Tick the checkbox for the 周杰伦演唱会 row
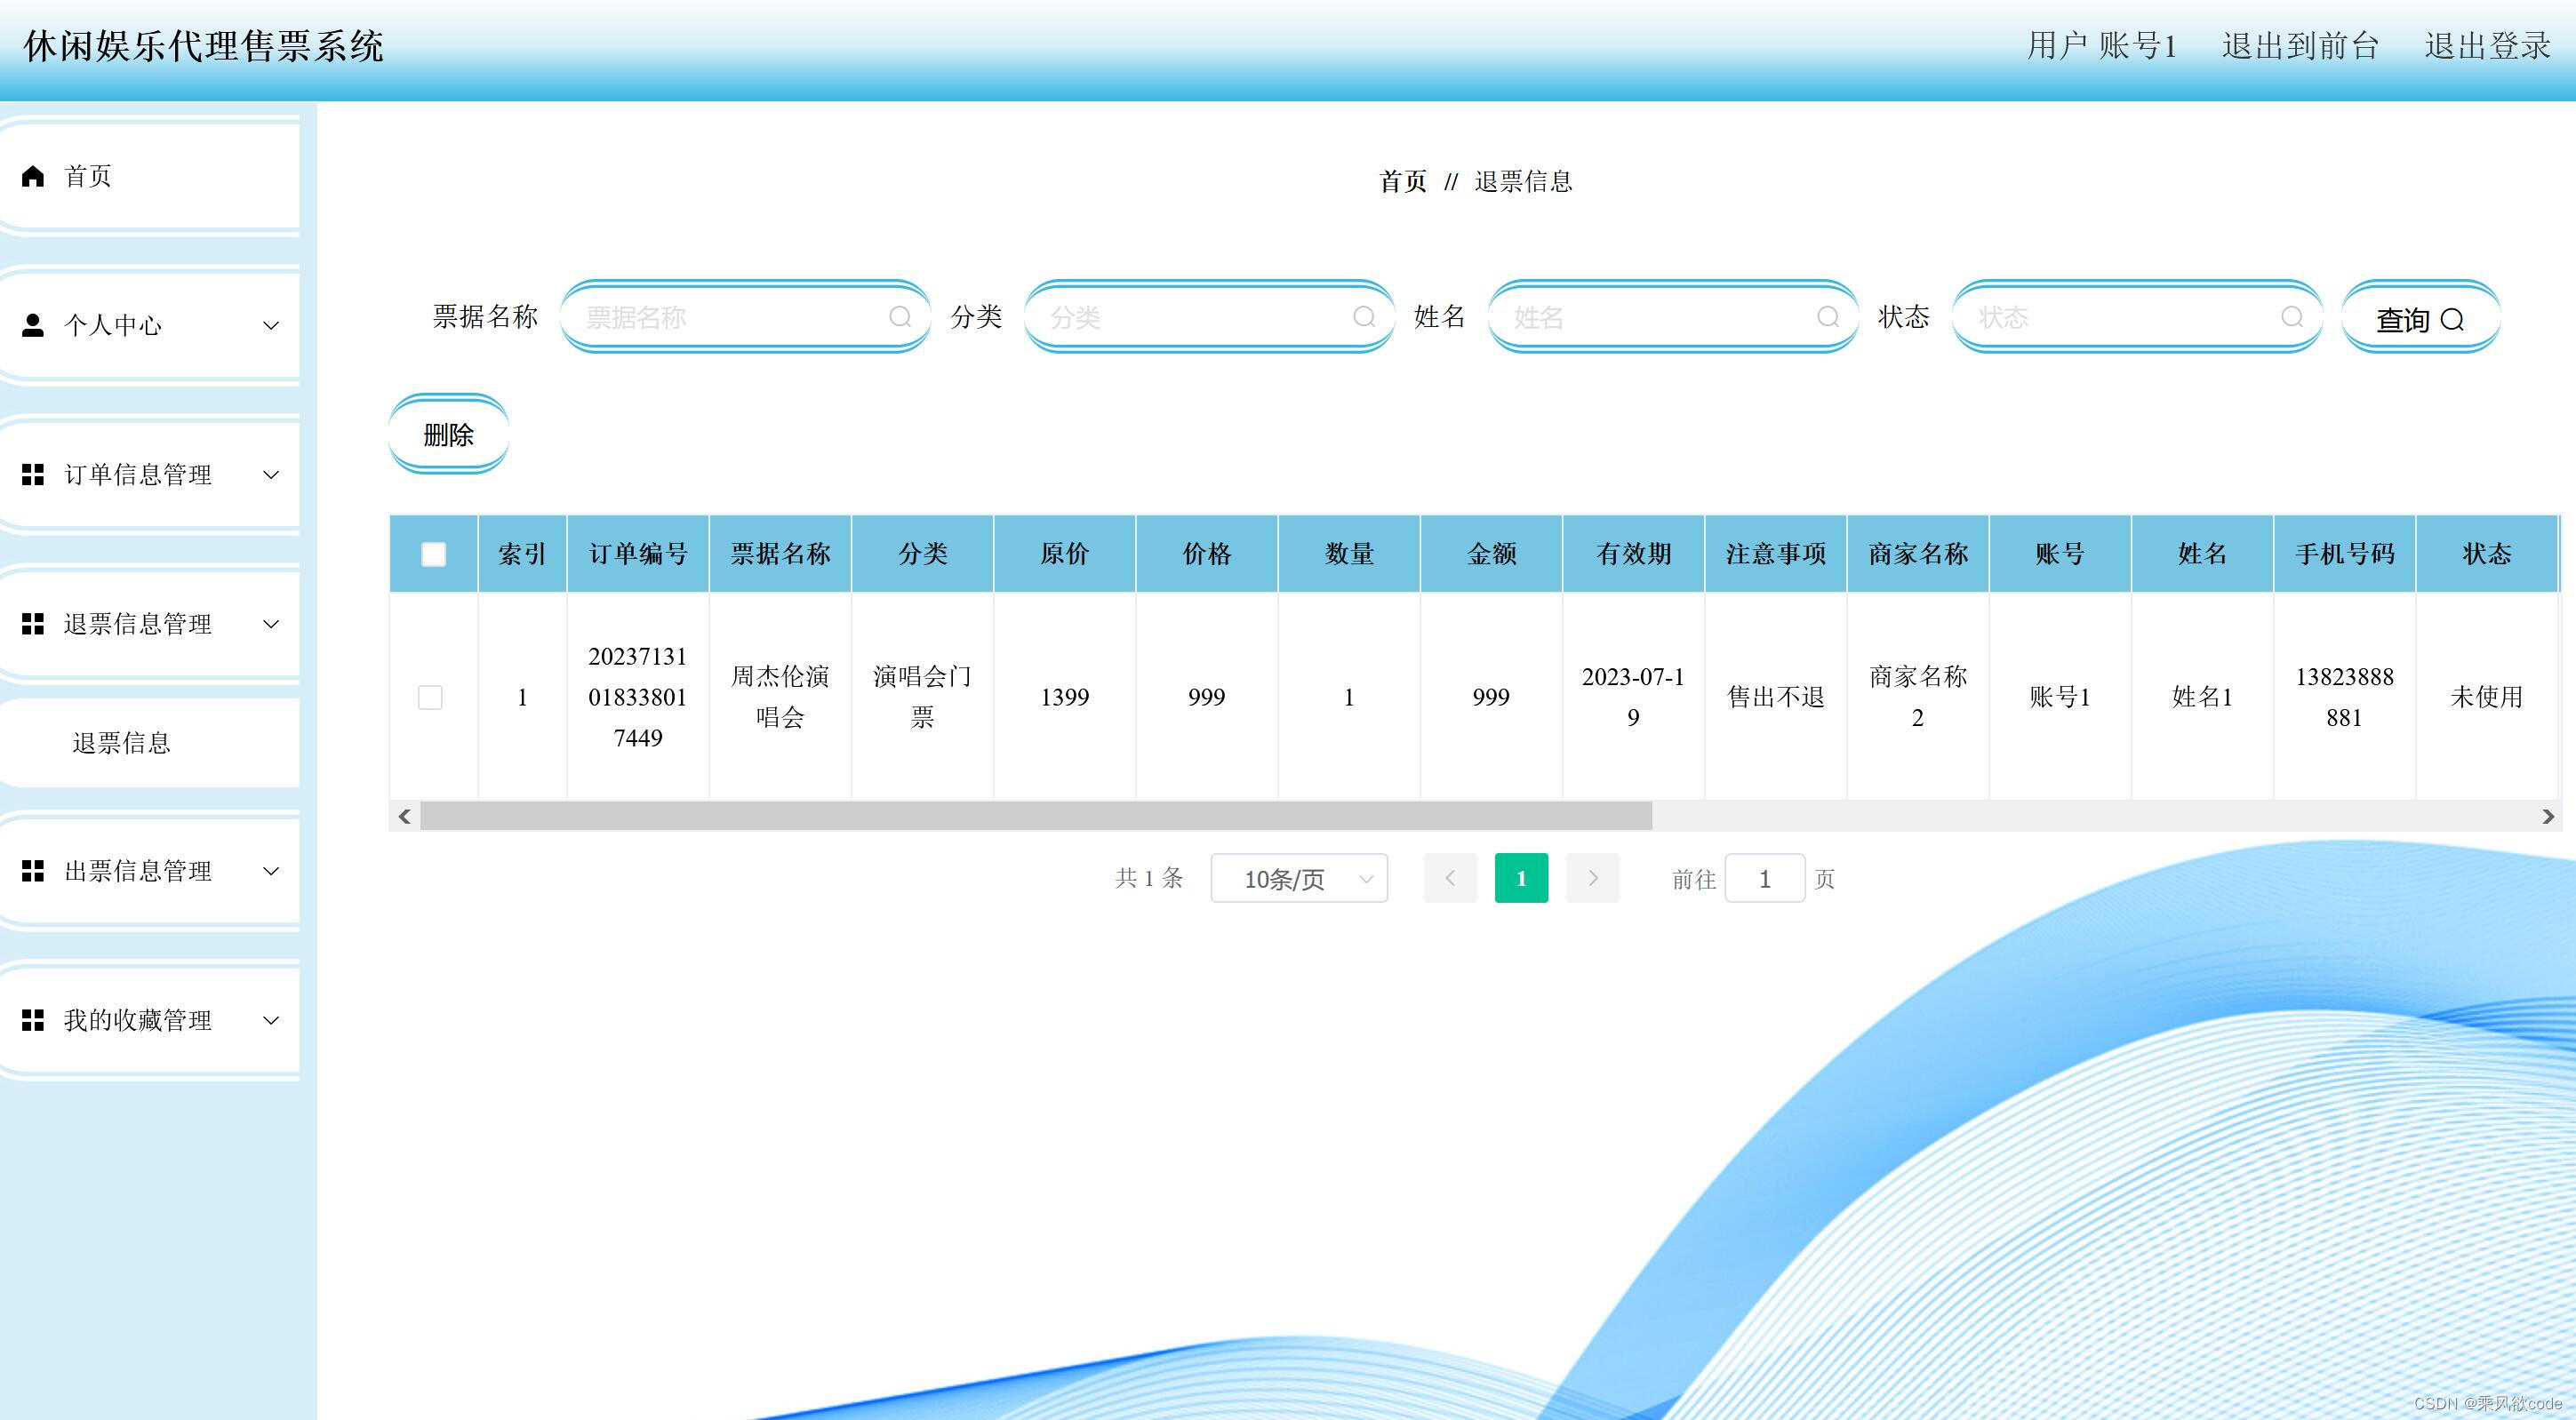2576x1420 pixels. point(431,697)
